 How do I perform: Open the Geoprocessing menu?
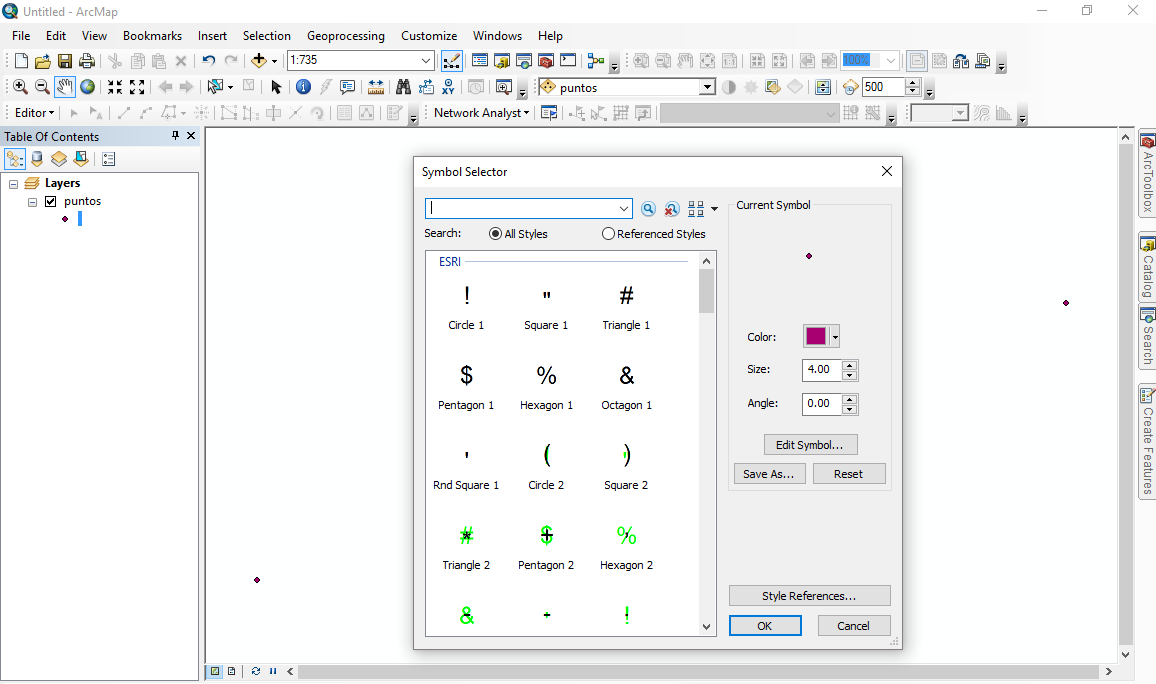pyautogui.click(x=345, y=36)
